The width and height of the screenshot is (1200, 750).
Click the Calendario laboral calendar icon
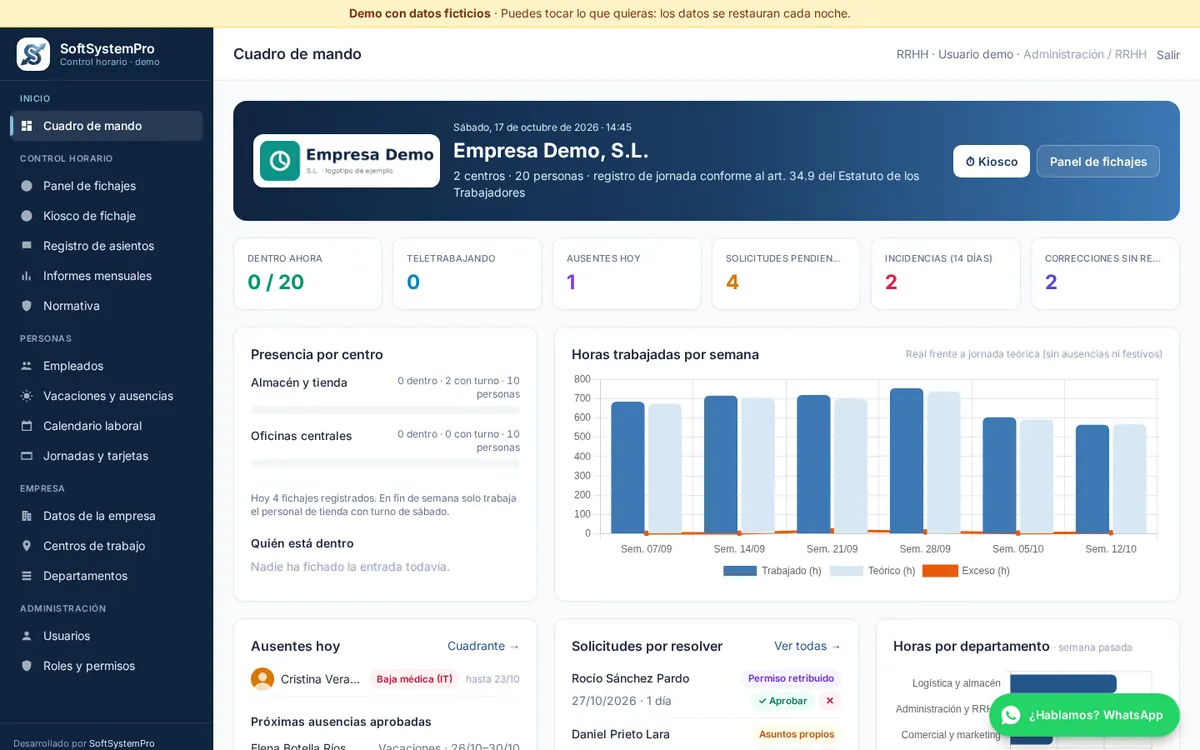[x=27, y=426]
